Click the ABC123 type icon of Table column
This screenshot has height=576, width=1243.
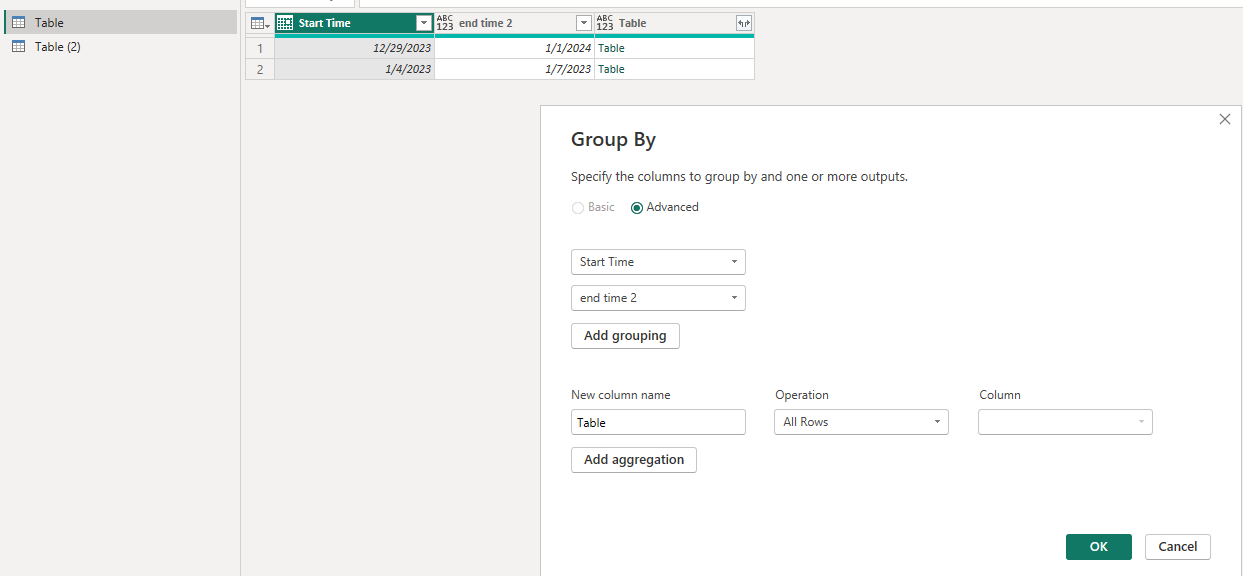(605, 23)
